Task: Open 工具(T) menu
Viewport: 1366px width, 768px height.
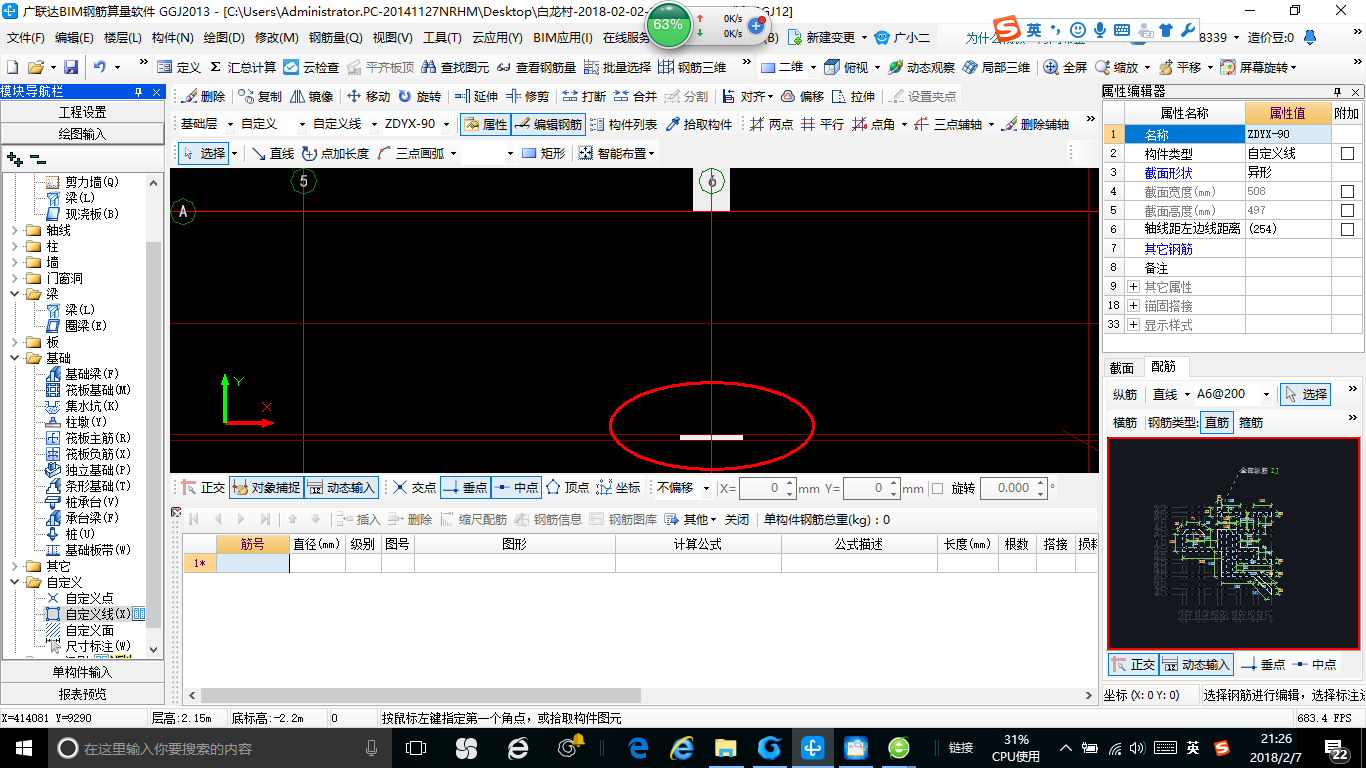Action: 442,38
